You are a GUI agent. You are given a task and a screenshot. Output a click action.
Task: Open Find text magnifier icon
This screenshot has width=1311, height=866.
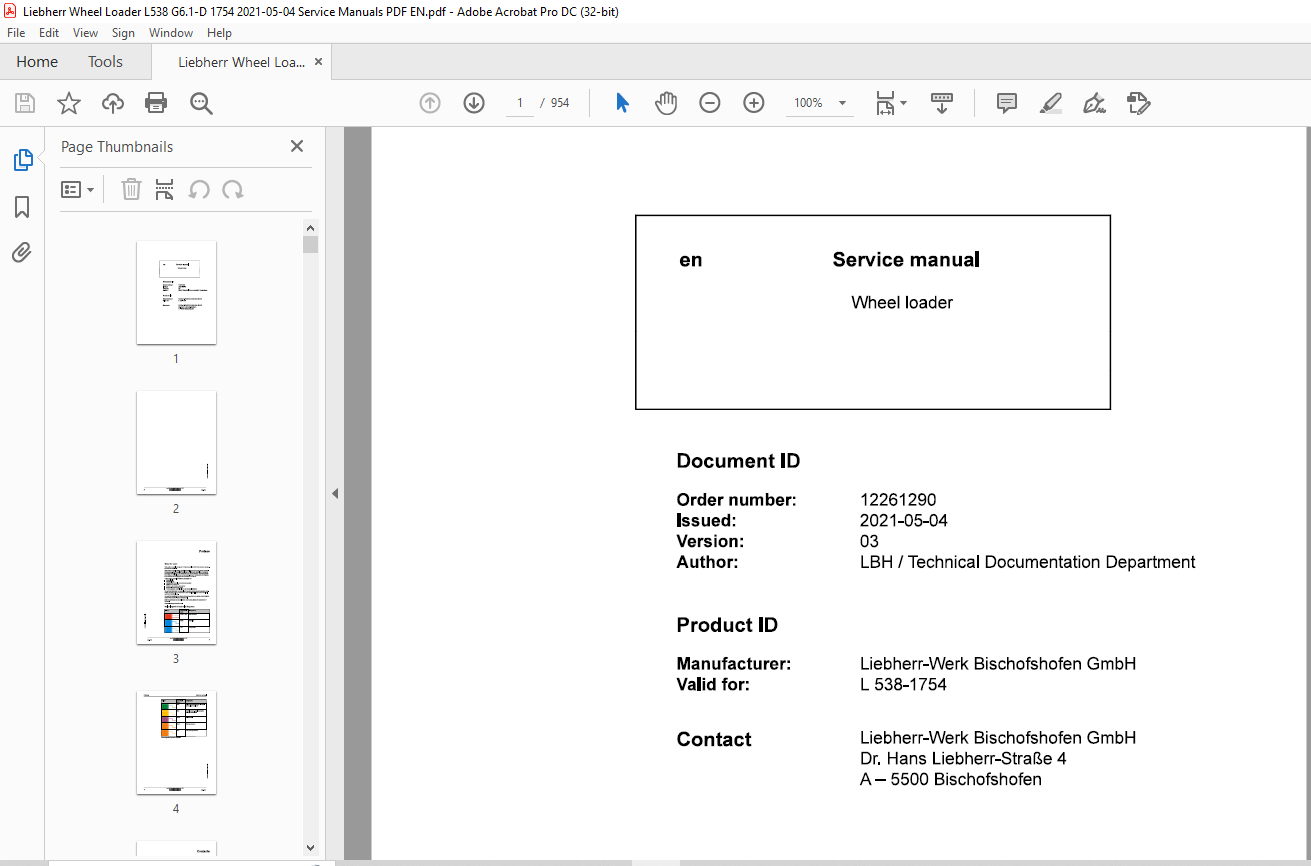201,103
